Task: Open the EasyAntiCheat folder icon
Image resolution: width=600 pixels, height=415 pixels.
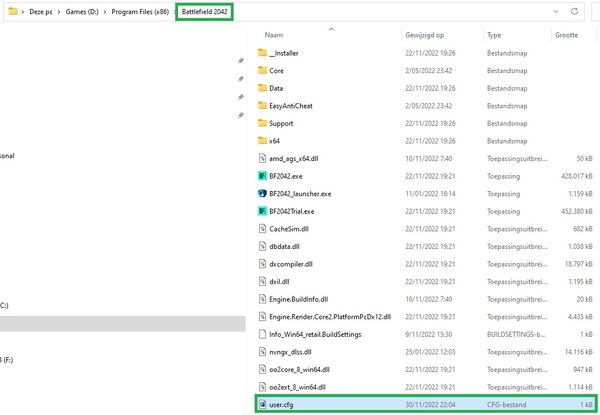Action: point(263,105)
